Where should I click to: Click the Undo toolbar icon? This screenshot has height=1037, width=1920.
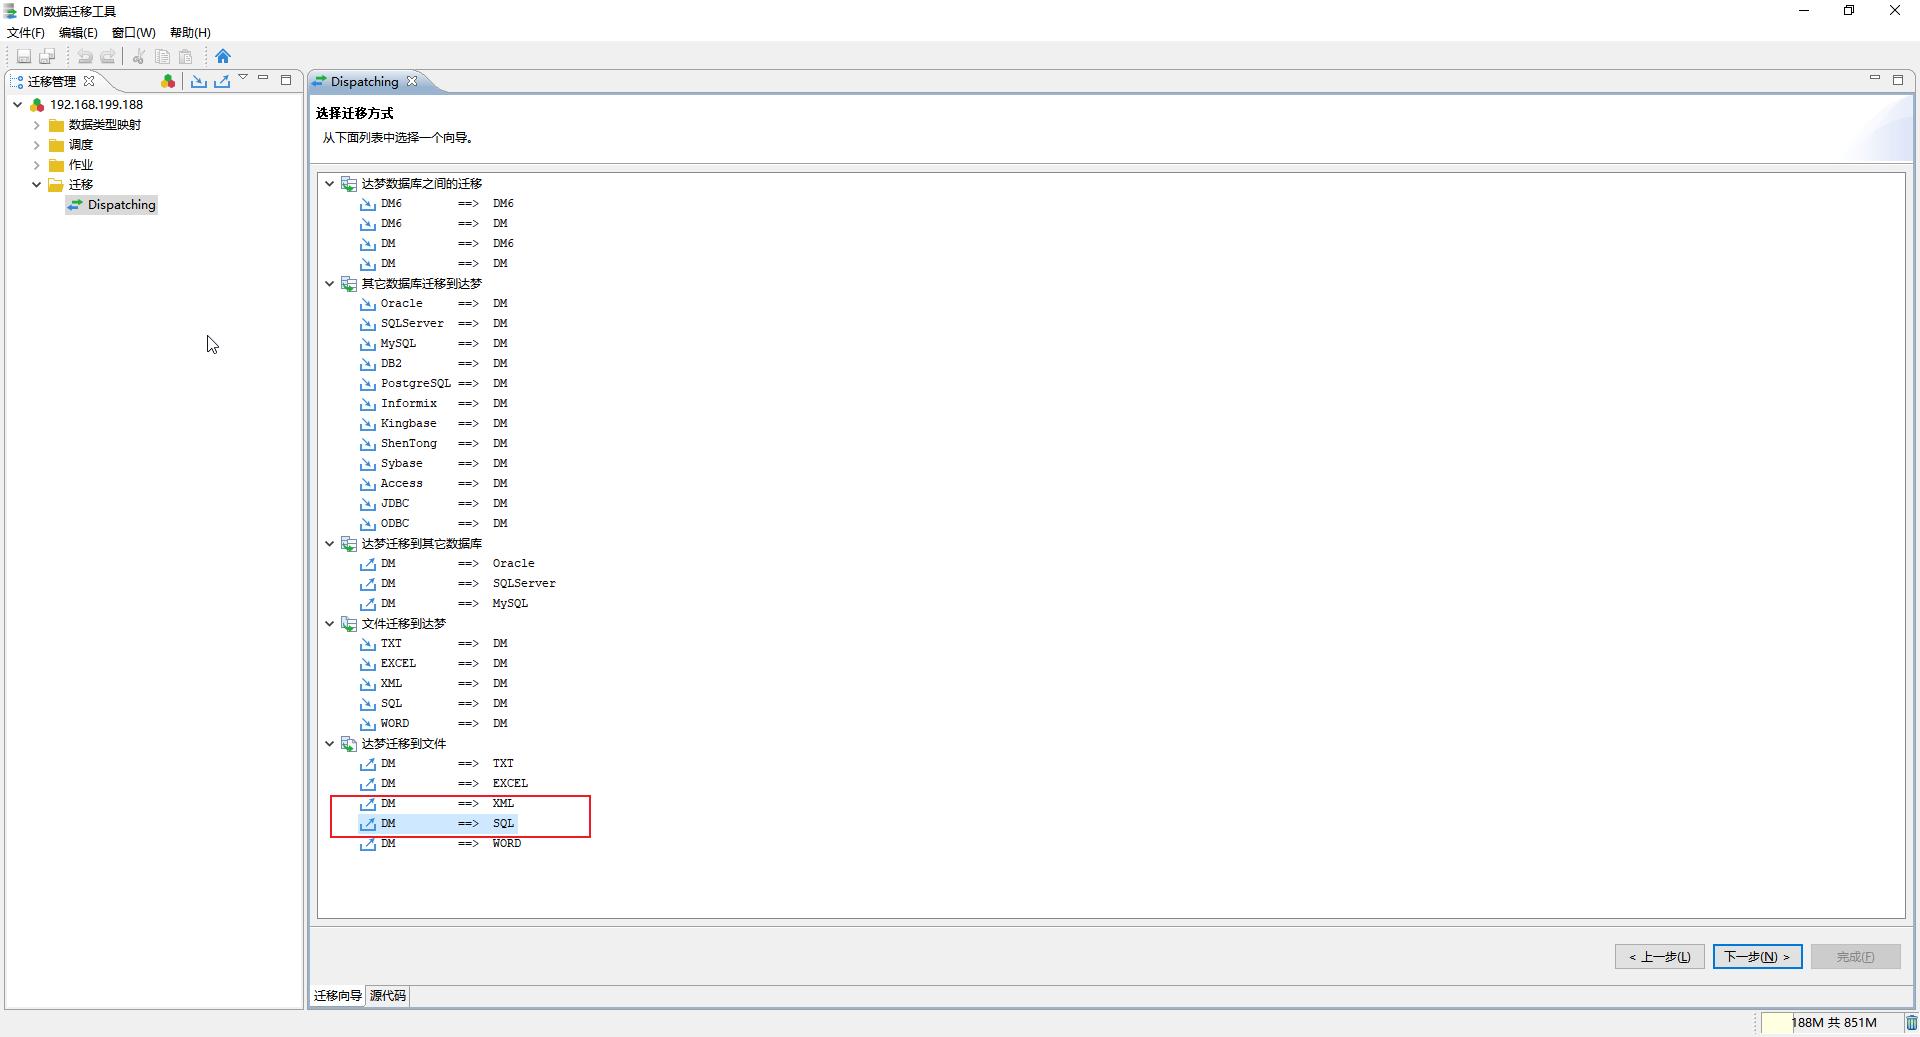tap(85, 56)
